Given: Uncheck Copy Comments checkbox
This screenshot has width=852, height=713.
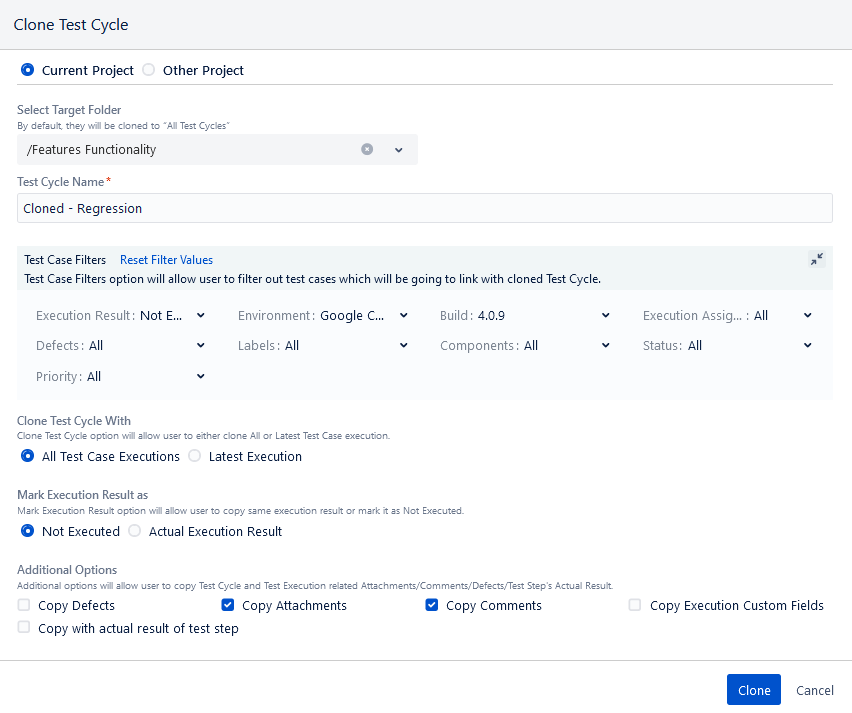Looking at the screenshot, I should 431,605.
